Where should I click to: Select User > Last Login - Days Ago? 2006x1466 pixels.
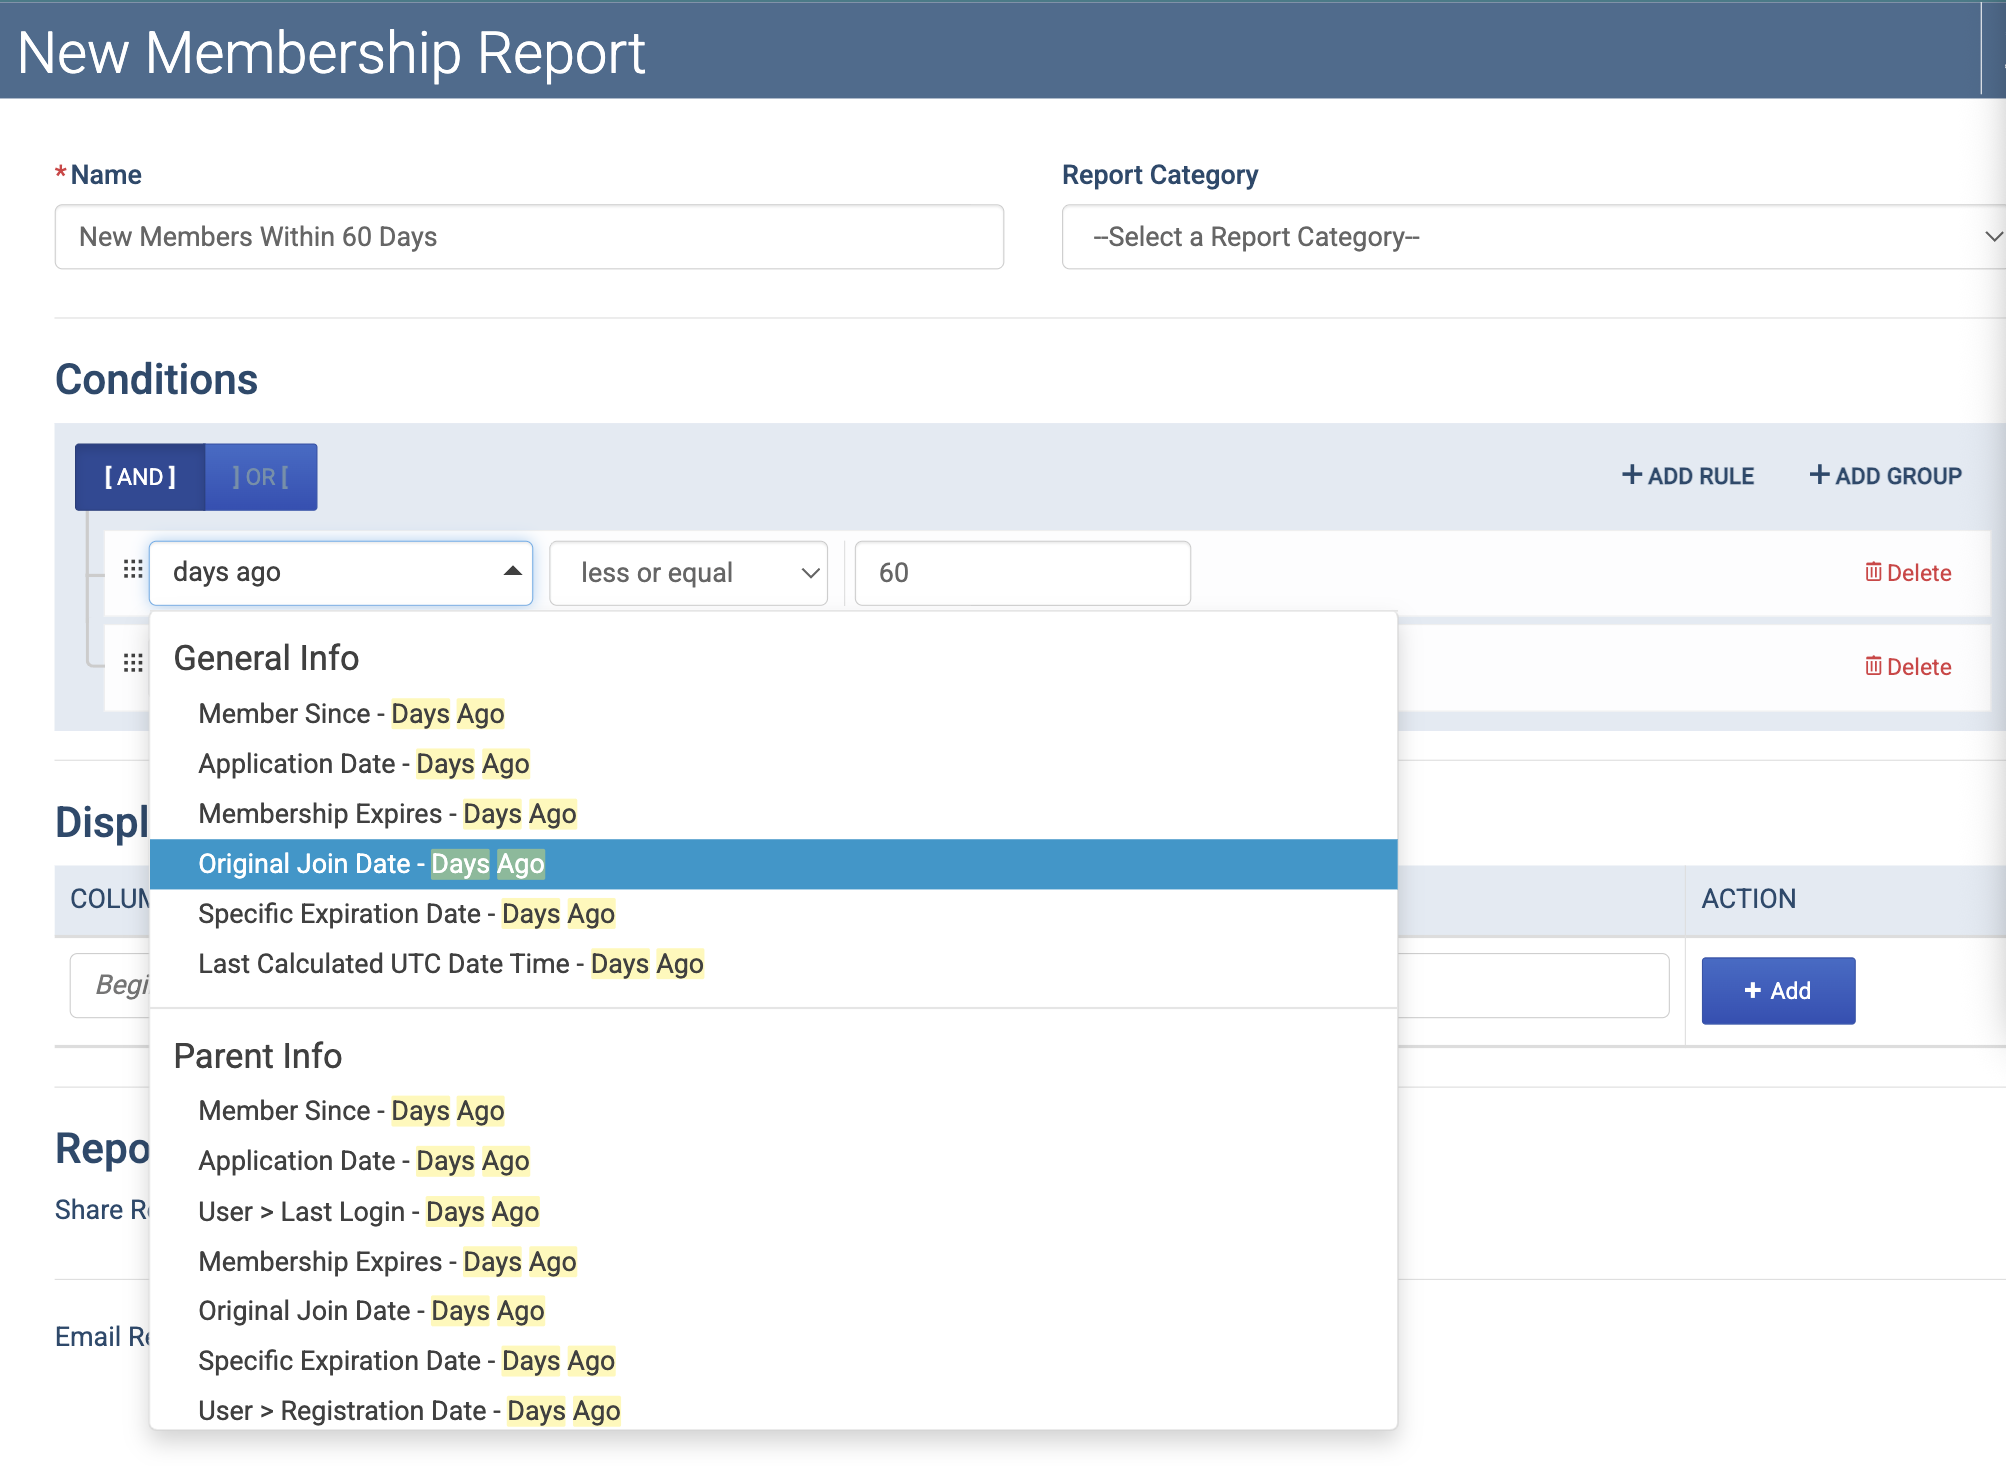click(773, 1212)
